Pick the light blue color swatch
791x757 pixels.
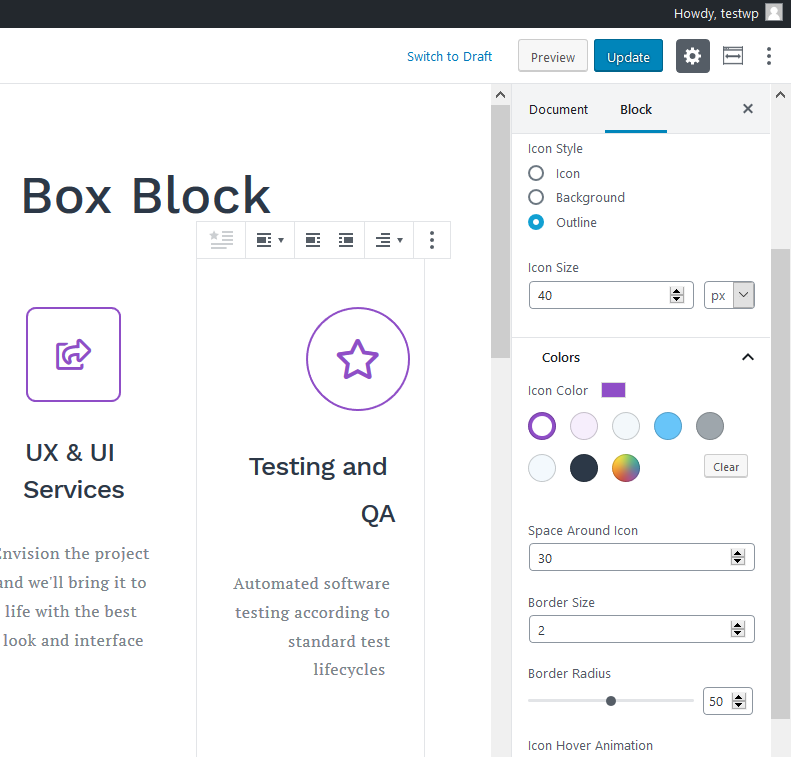click(668, 426)
